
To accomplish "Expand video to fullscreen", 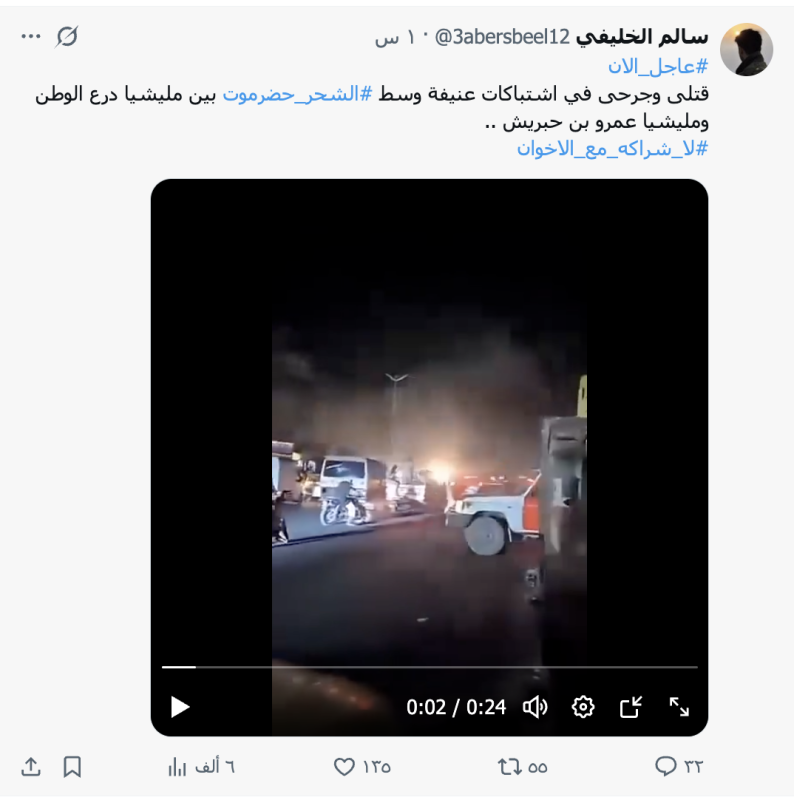I will coord(679,707).
